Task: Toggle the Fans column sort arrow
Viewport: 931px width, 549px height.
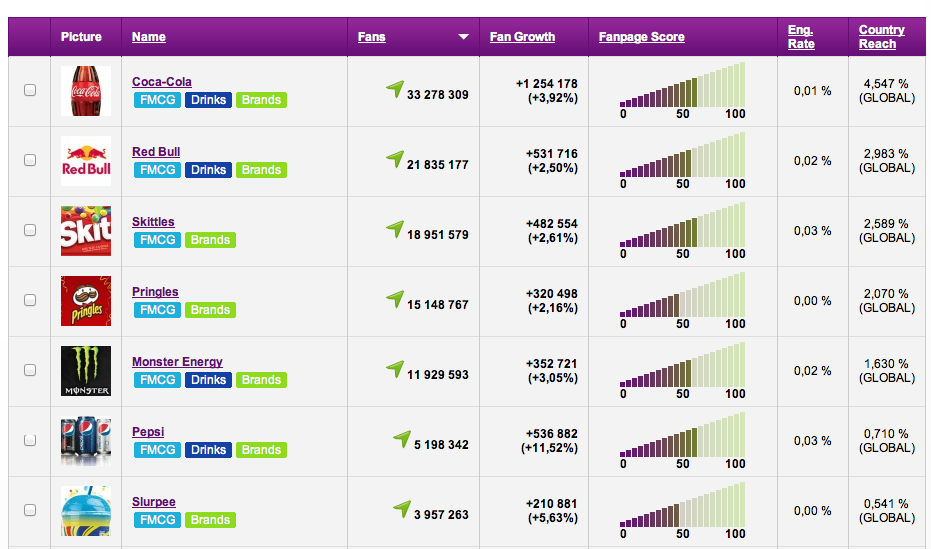Action: pos(464,37)
